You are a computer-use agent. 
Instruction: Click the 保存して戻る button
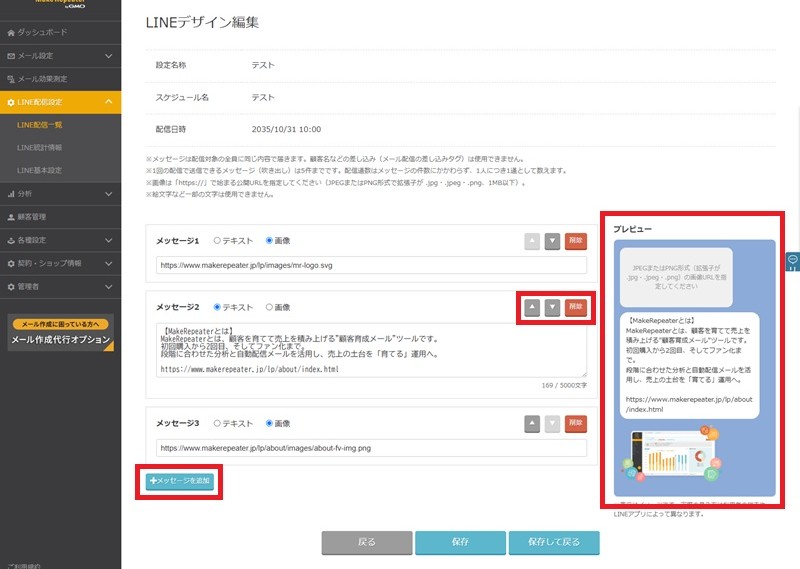(x=554, y=542)
